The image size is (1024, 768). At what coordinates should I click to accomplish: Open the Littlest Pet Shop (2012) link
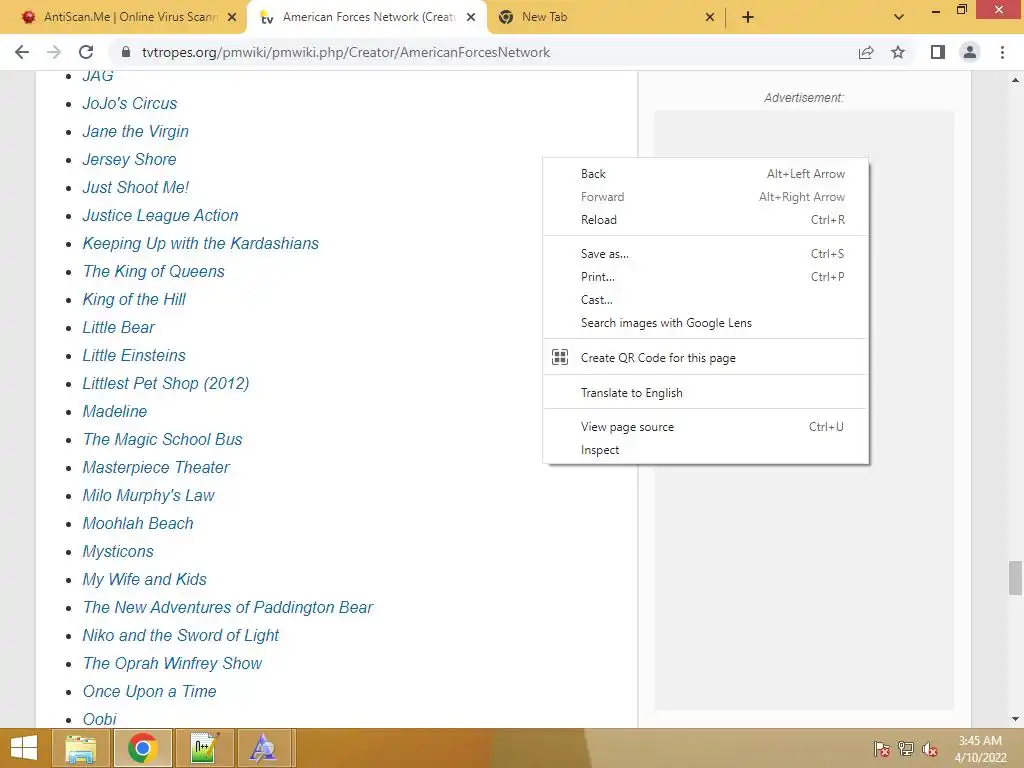coord(166,383)
